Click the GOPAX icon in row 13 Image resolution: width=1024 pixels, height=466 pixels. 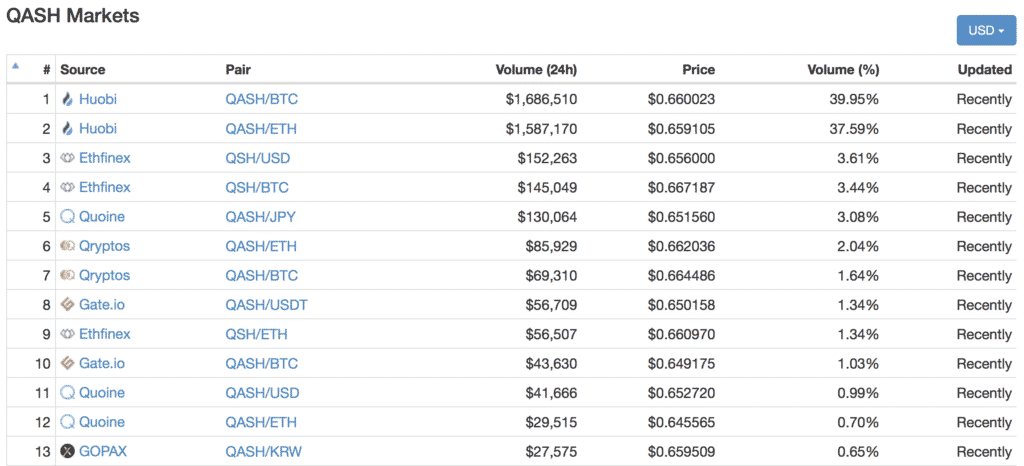click(67, 452)
